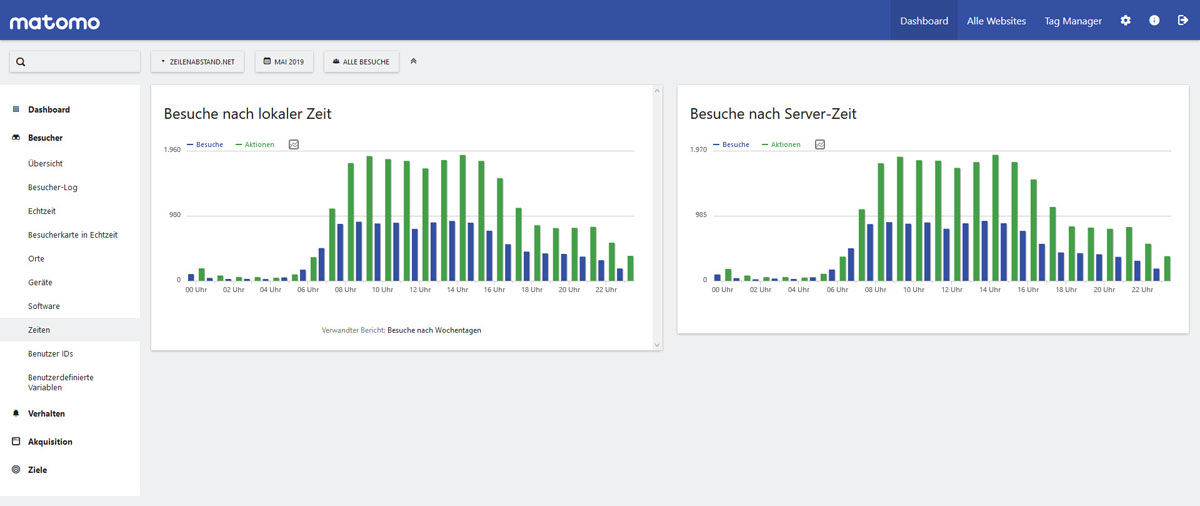Open the ZEILENABSTAND.NET website selector
The height and width of the screenshot is (506, 1200).
point(198,62)
